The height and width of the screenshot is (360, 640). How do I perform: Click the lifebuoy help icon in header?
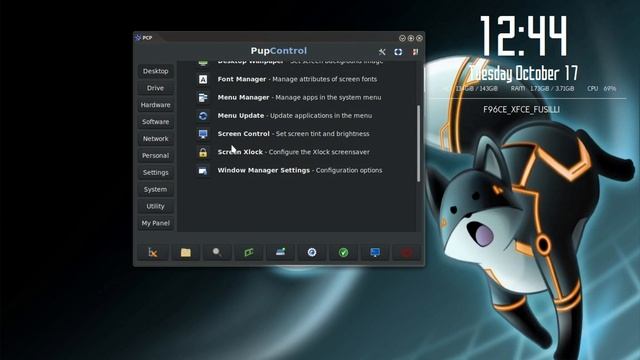click(398, 52)
